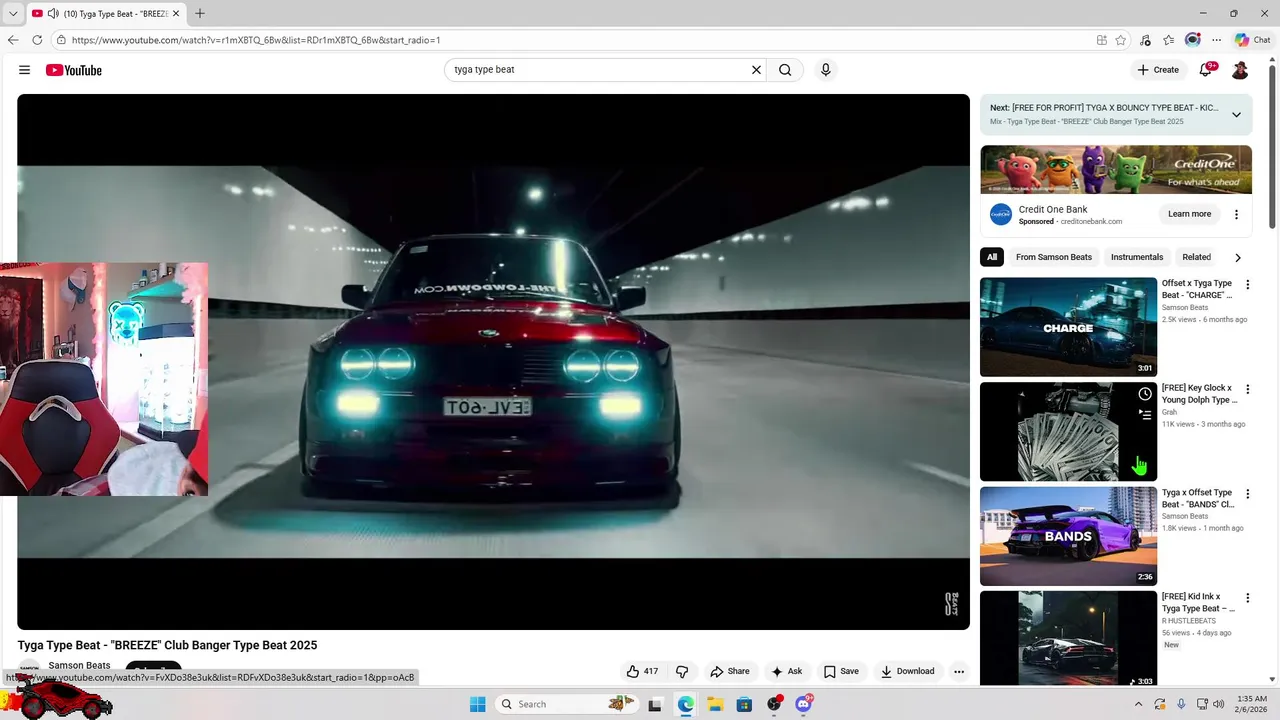The height and width of the screenshot is (720, 1280).
Task: Open the Samson Beats channel name
Action: tap(79, 665)
